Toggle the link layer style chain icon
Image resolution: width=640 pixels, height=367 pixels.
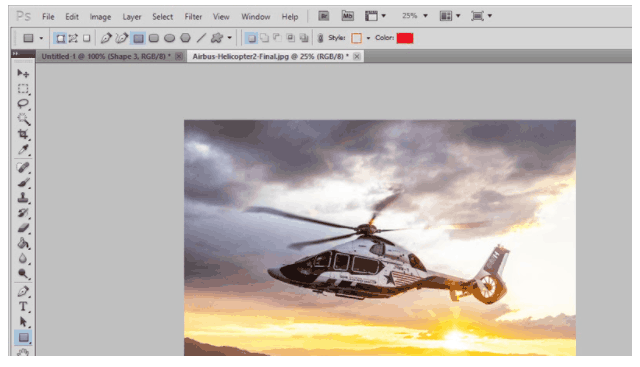point(320,38)
